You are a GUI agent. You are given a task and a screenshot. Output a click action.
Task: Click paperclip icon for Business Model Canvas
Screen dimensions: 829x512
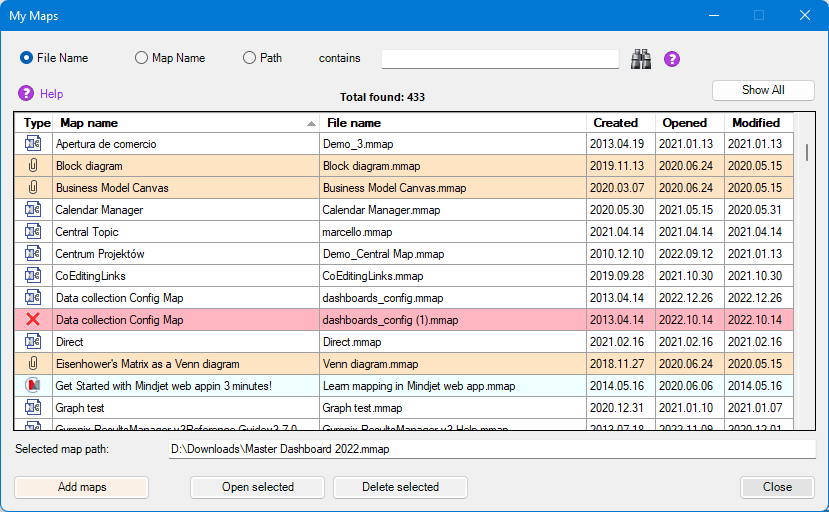point(33,187)
